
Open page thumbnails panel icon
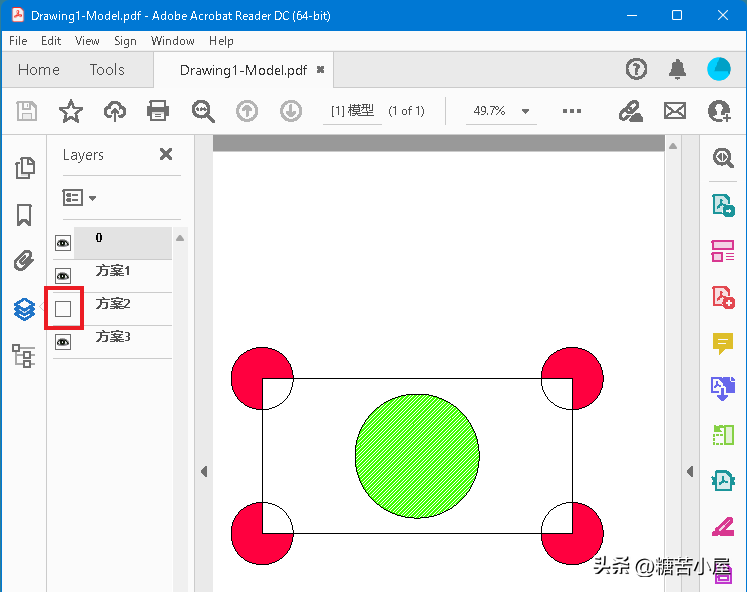click(x=25, y=168)
